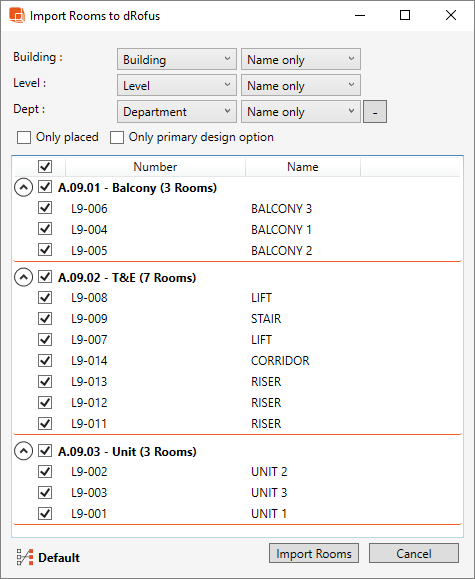This screenshot has height=579, width=475.
Task: Click the Import Rooms button
Action: pos(314,553)
